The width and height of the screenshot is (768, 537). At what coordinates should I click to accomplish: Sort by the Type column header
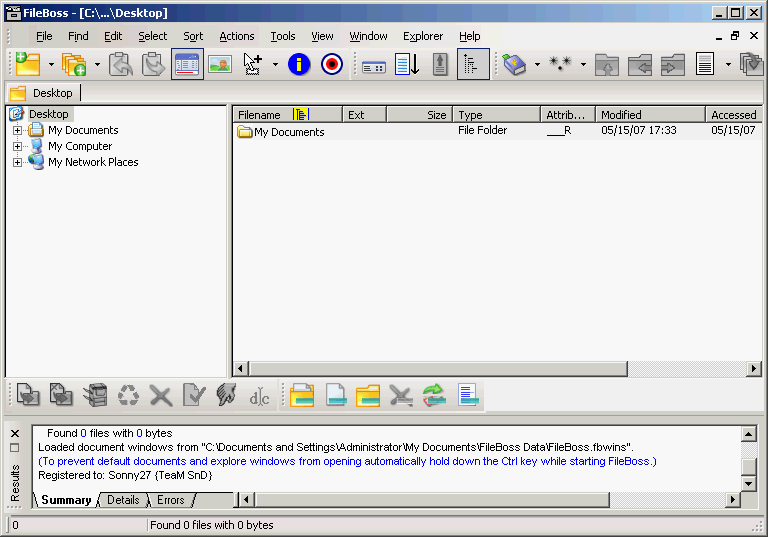497,115
